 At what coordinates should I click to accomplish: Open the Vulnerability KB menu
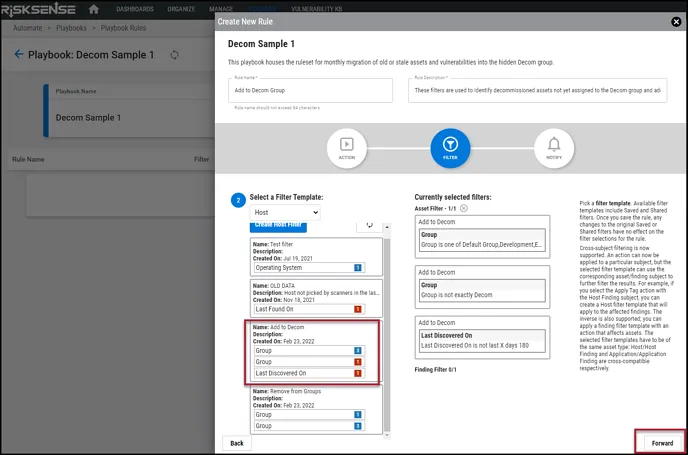316,9
